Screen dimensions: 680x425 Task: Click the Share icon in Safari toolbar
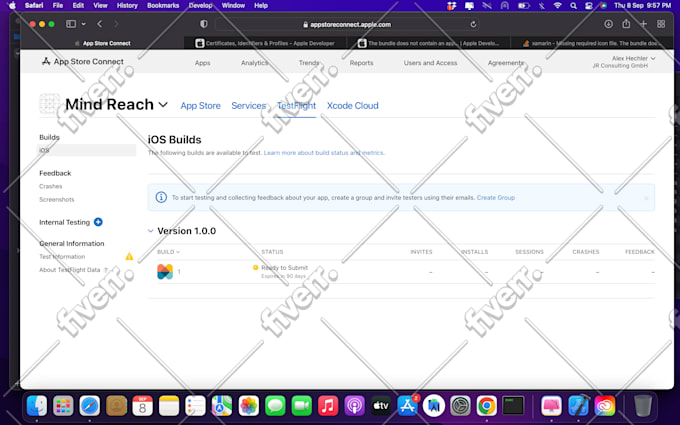pos(626,24)
